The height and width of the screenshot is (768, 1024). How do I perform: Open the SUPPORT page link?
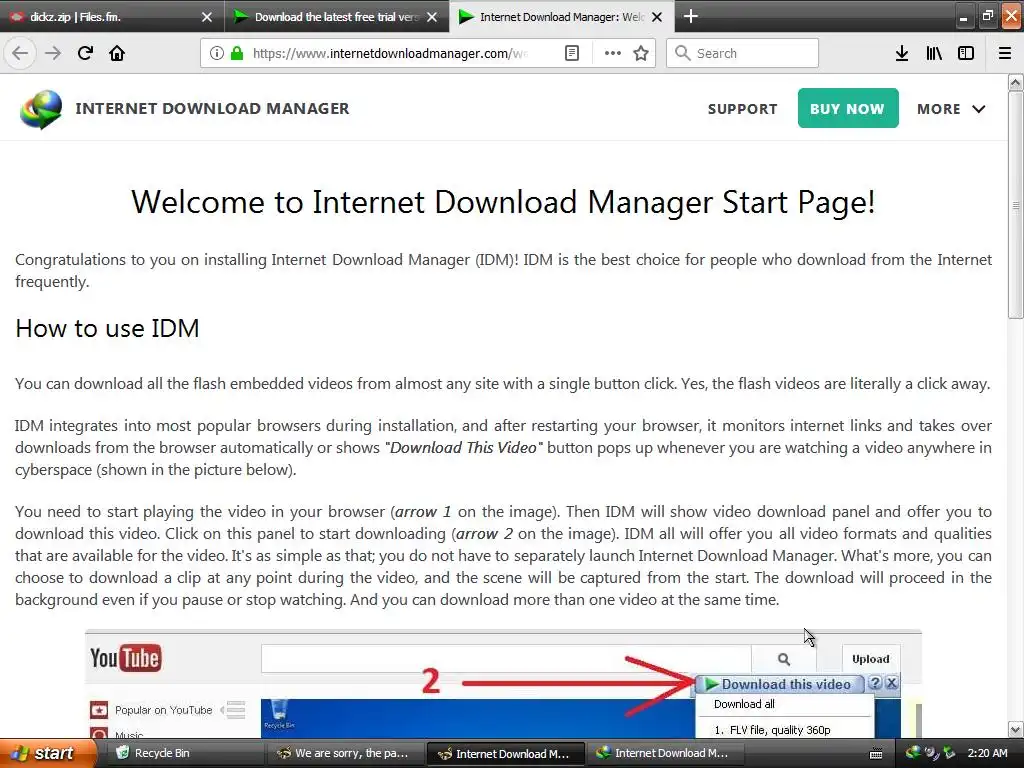tap(743, 109)
